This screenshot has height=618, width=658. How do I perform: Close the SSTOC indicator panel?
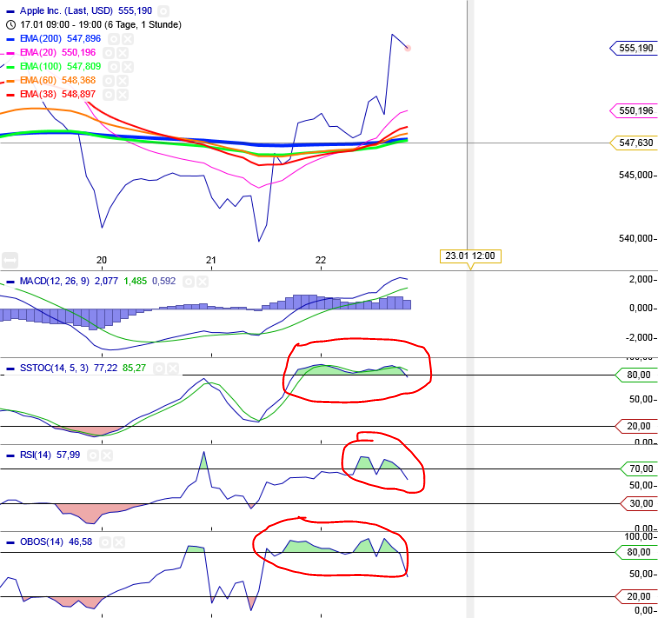click(172, 369)
